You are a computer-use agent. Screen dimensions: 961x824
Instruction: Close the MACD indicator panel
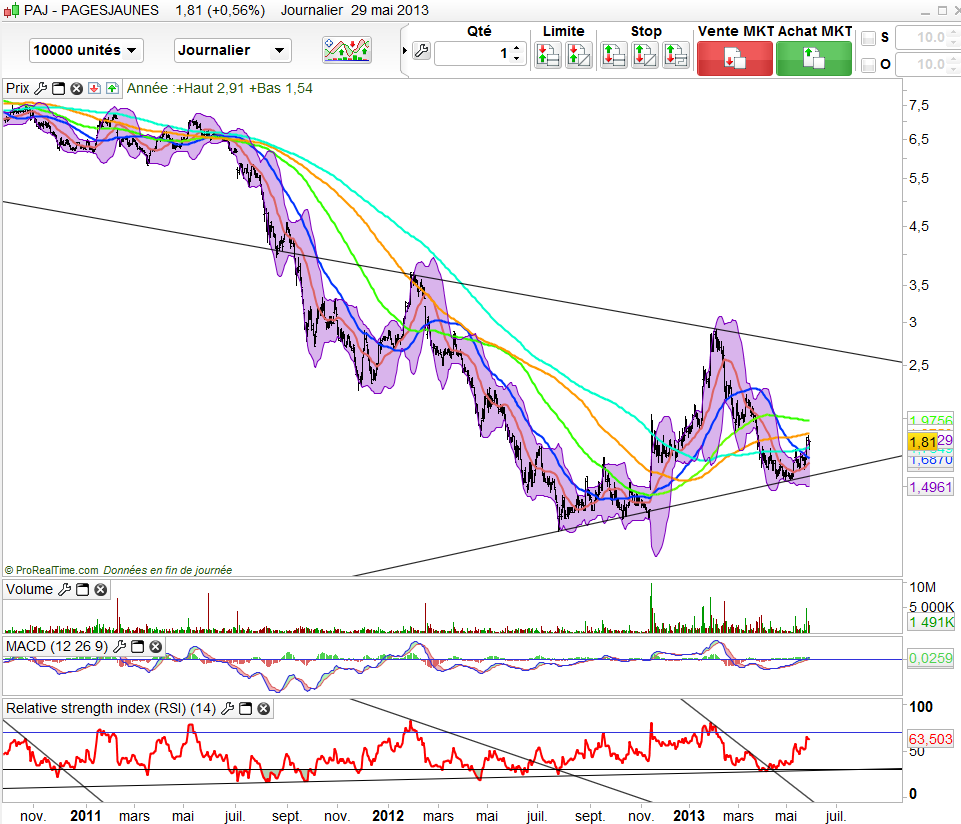[x=156, y=647]
